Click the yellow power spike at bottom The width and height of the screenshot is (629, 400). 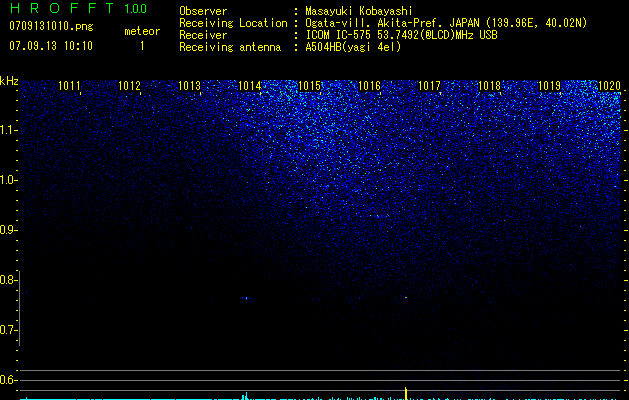click(406, 394)
